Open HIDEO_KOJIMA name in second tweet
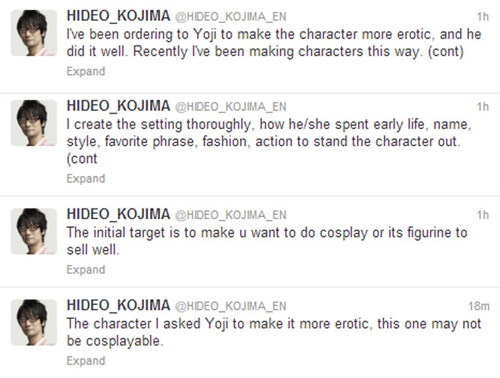Viewport: 500px width, 378px height. point(118,106)
